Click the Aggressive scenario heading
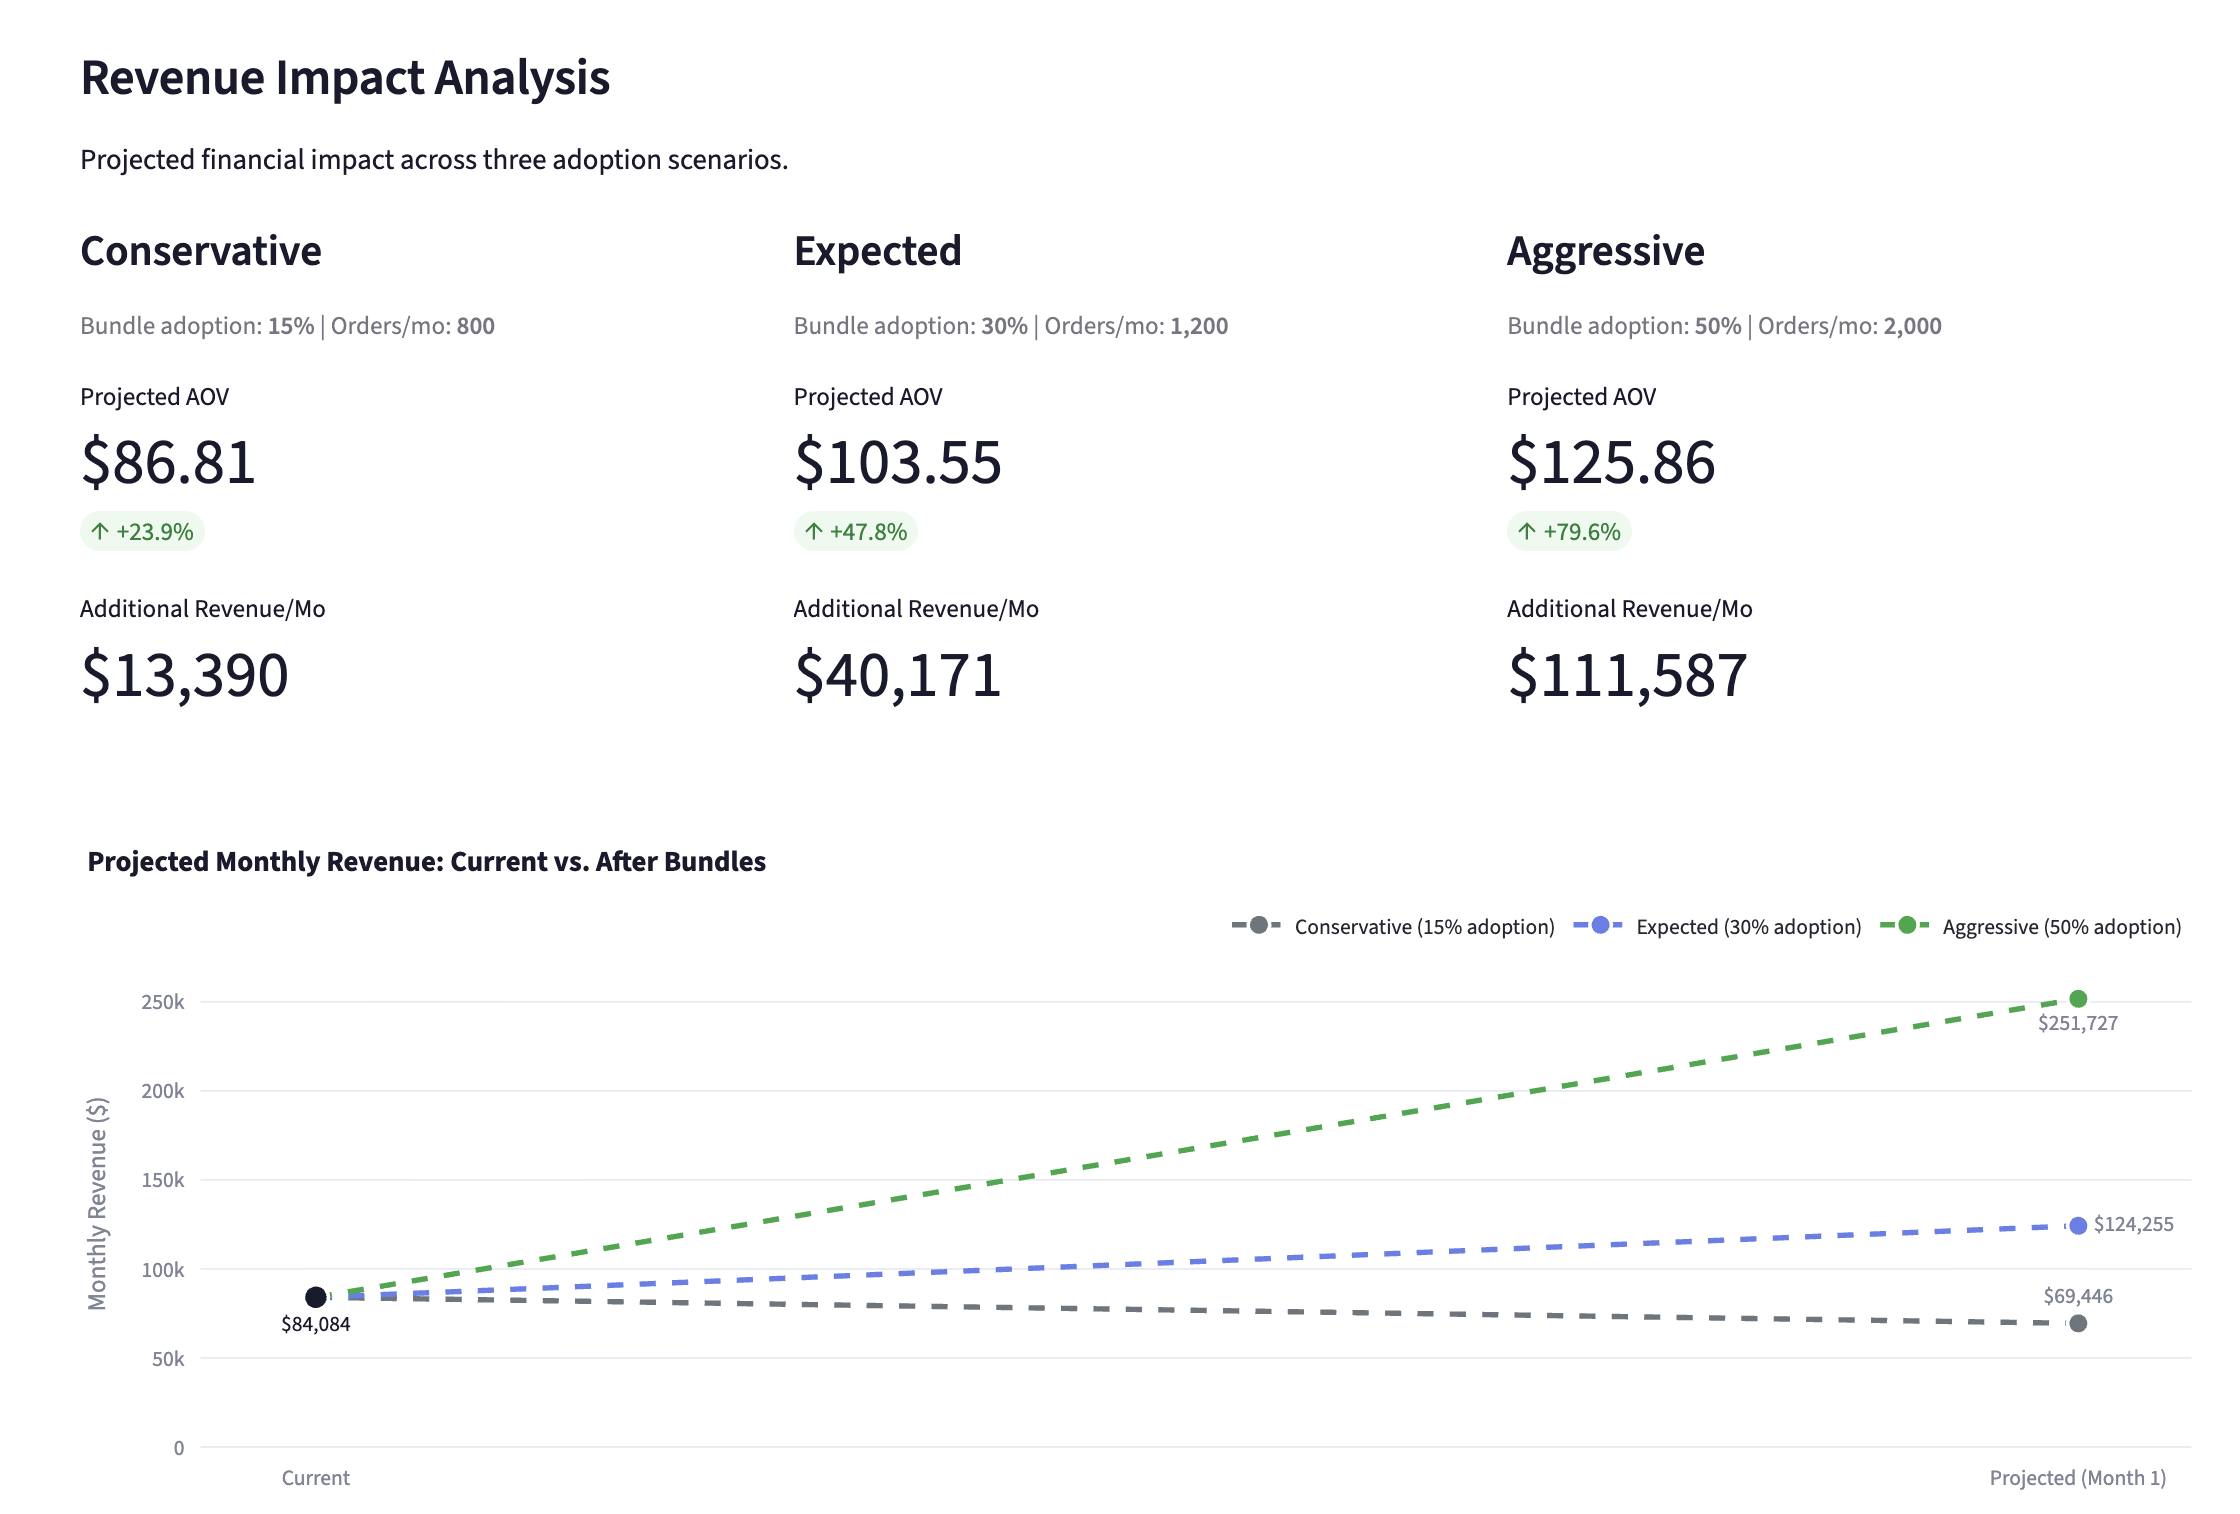Viewport: 2240px width, 1514px height. (1605, 251)
